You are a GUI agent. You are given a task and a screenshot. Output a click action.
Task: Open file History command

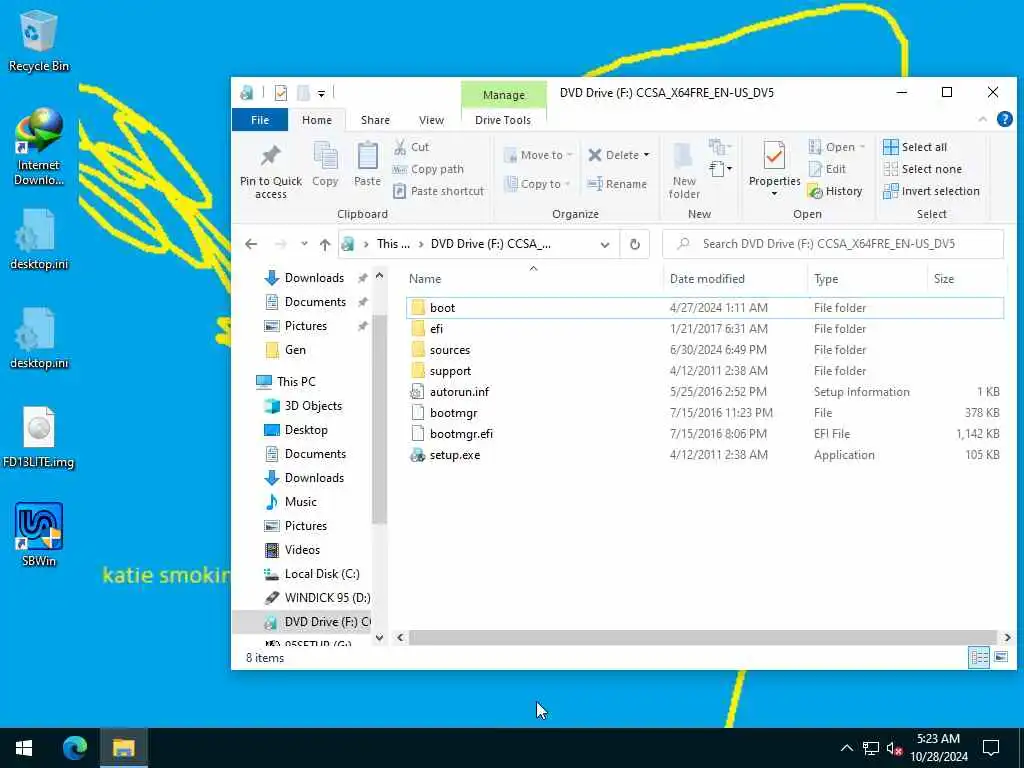(x=835, y=191)
